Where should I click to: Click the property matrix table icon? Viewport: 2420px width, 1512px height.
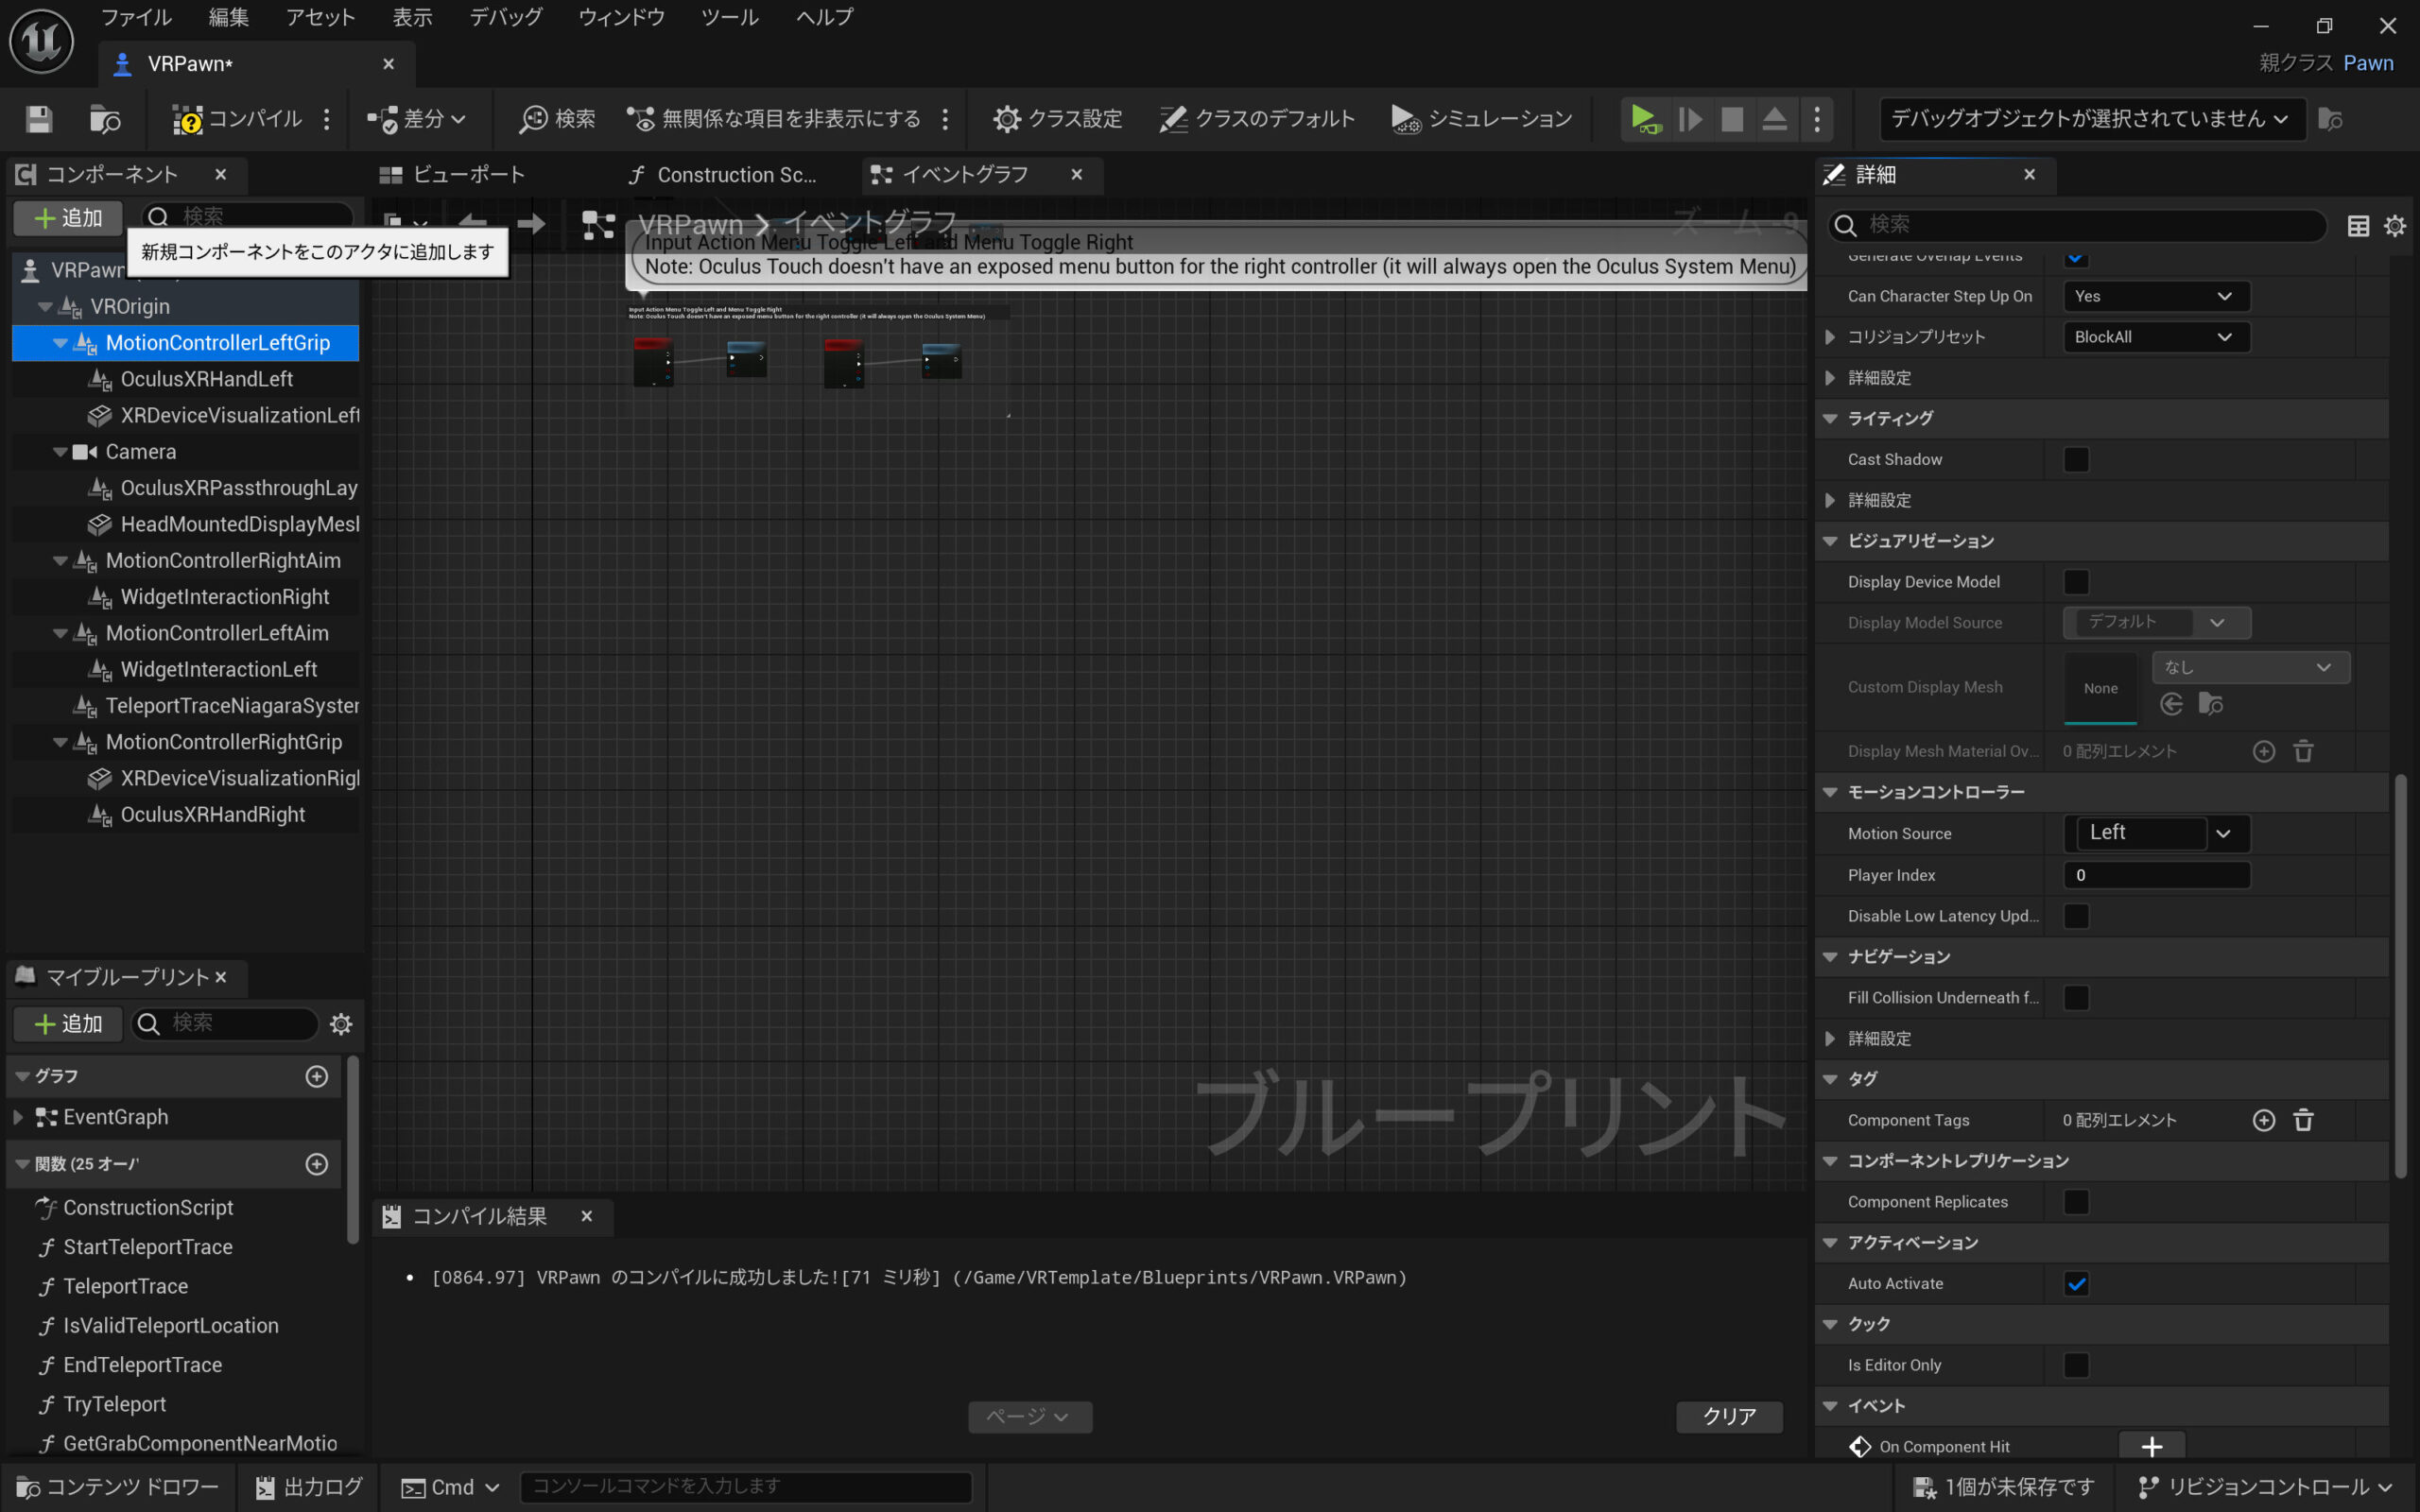click(2358, 226)
